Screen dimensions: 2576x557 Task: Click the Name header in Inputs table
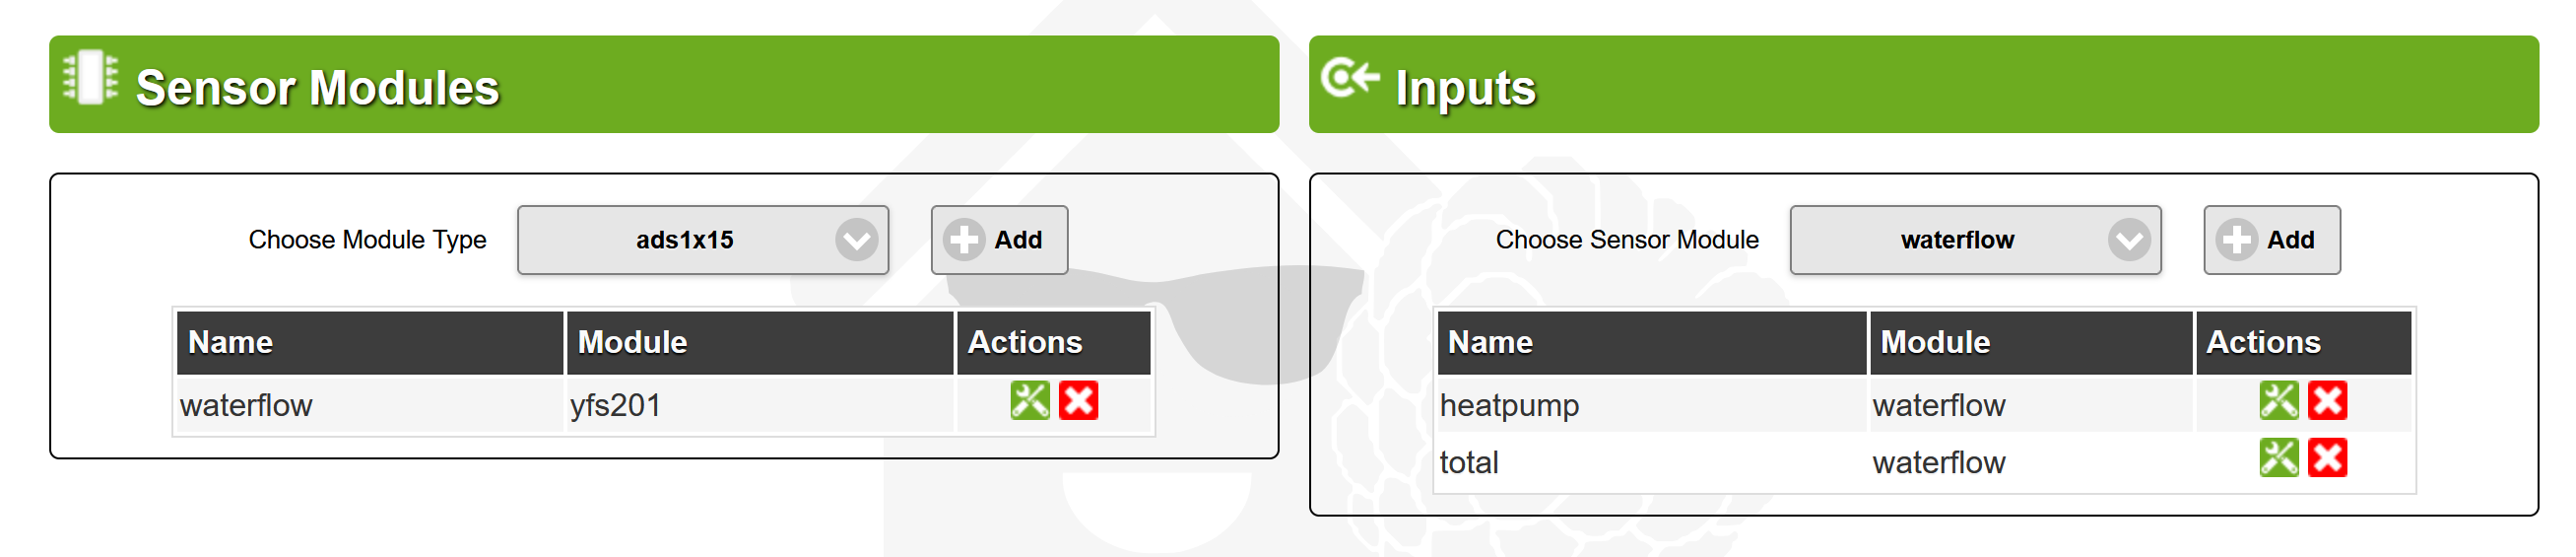pyautogui.click(x=1490, y=342)
